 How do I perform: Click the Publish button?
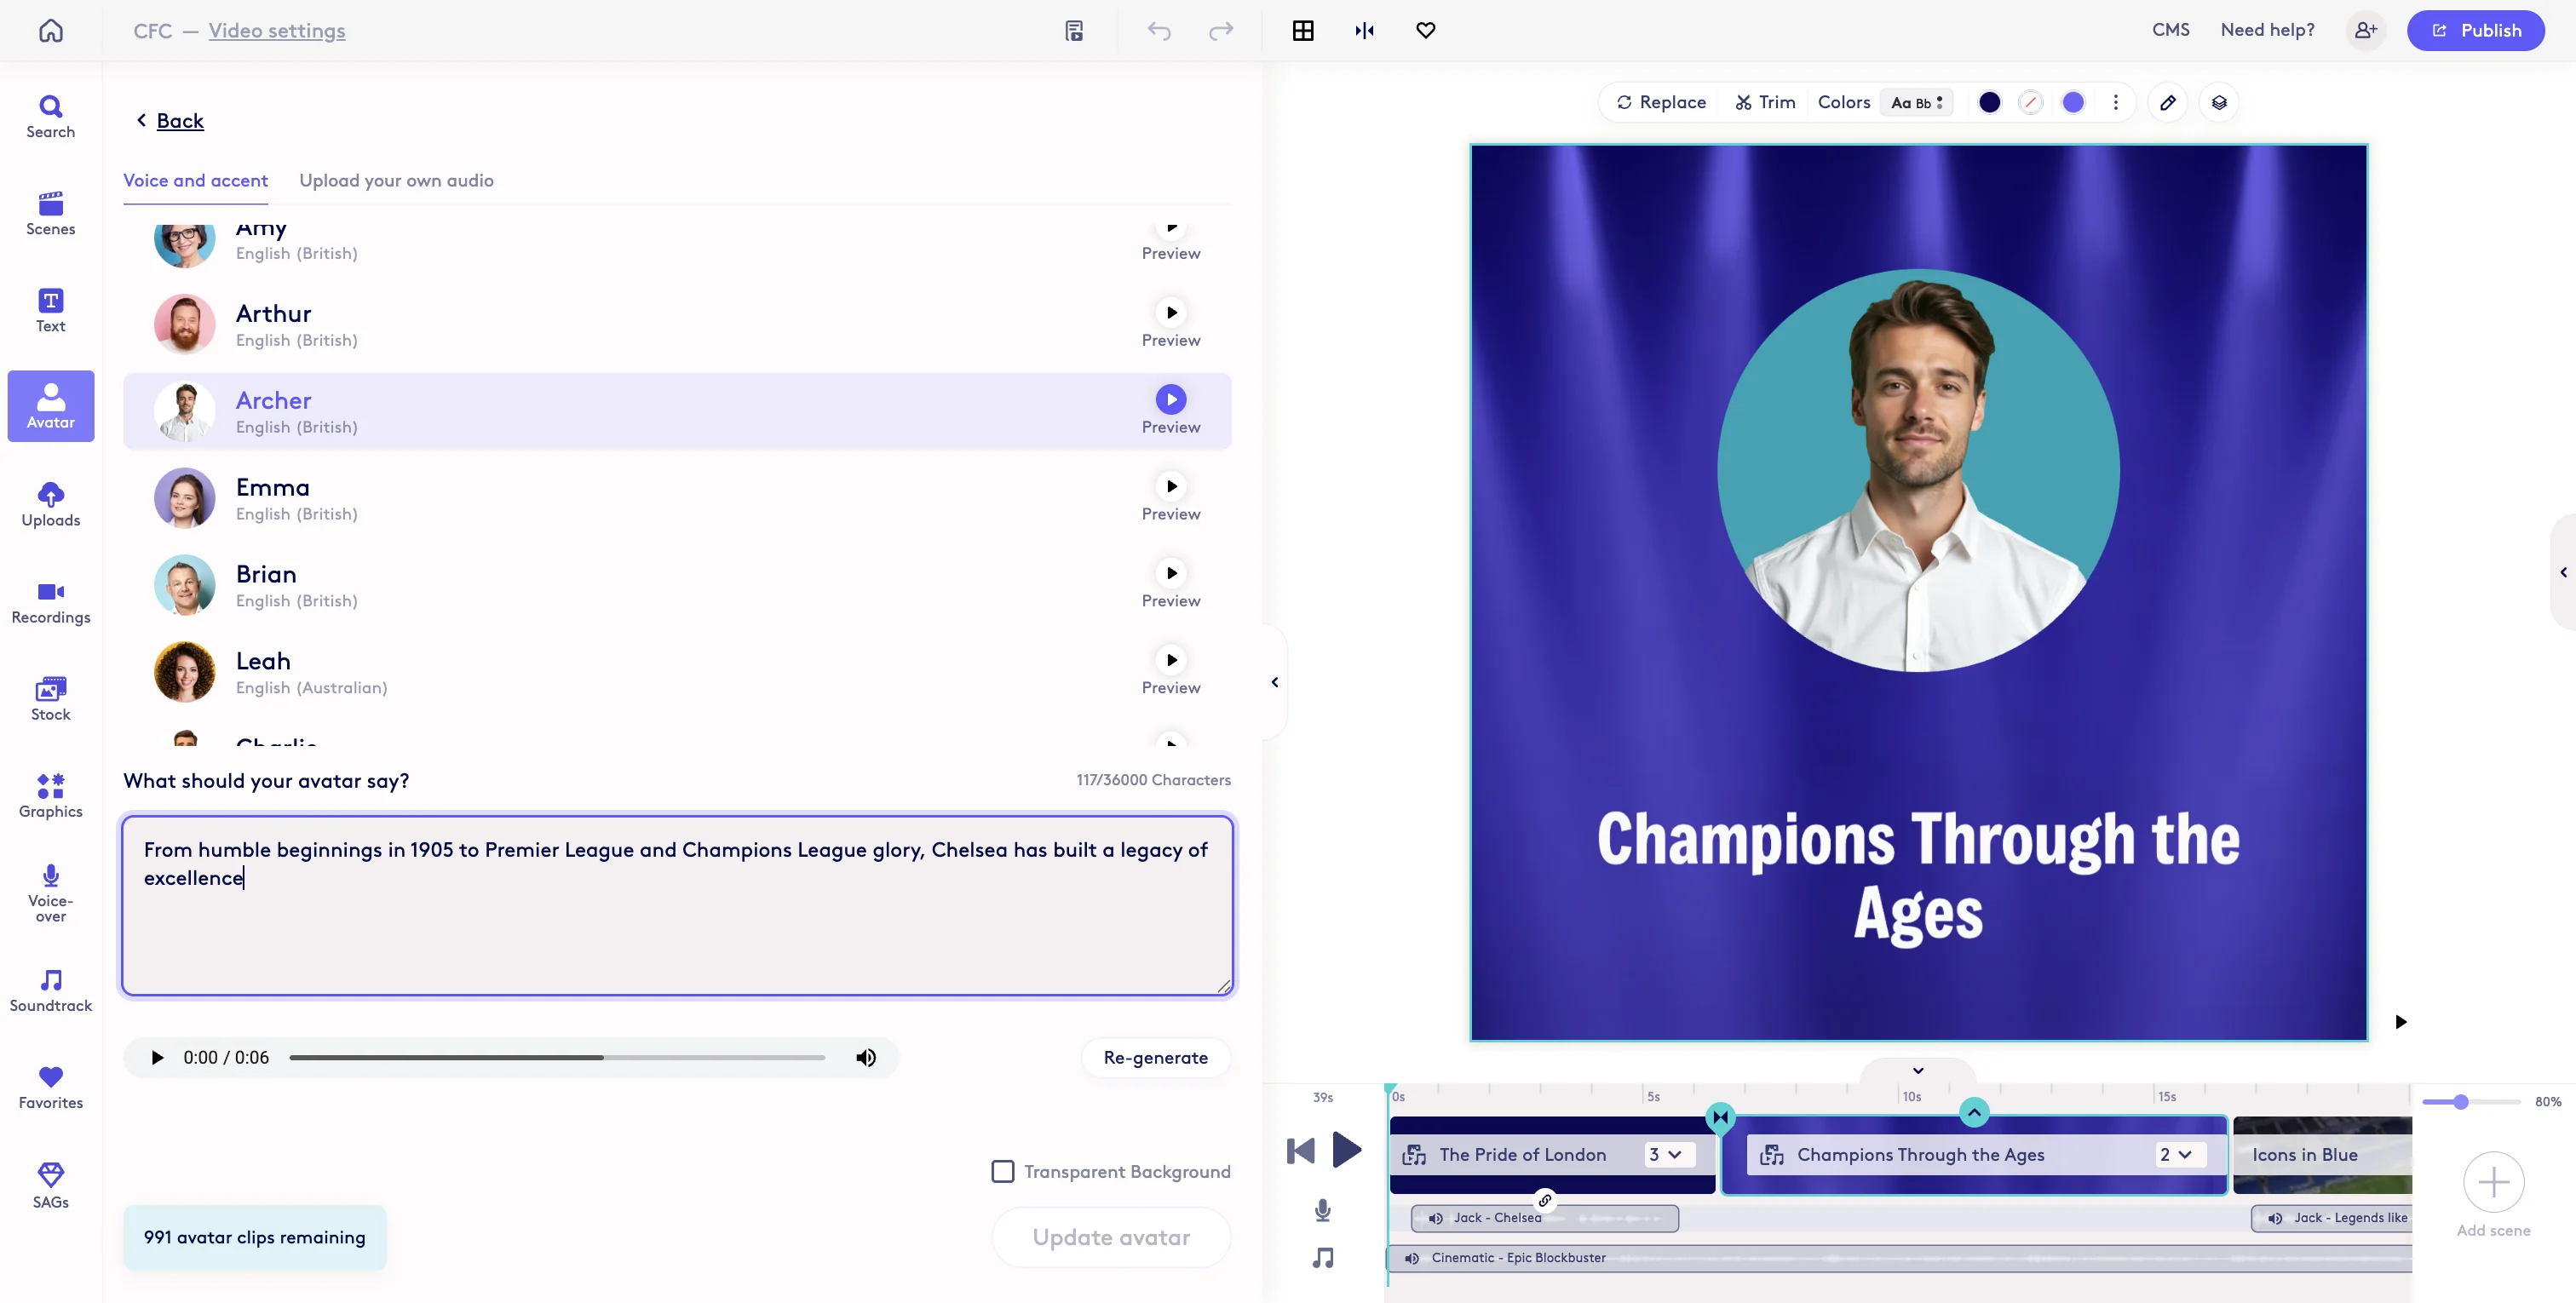click(x=2476, y=30)
